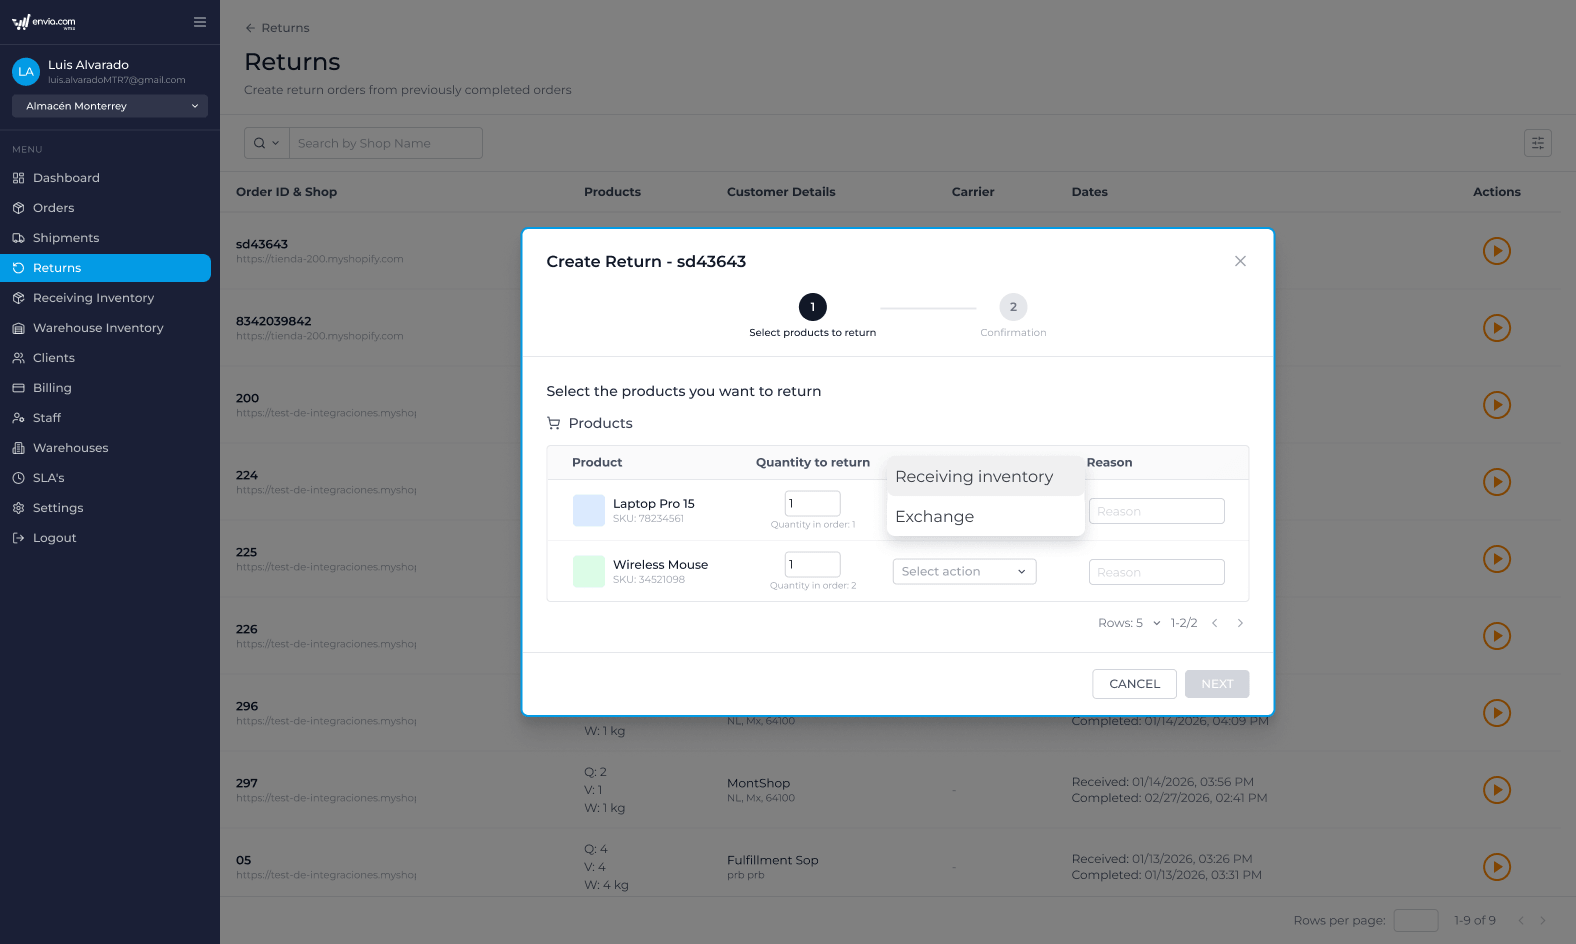Click the Laptop Pro 15 product thumbnail
Image resolution: width=1576 pixels, height=944 pixels.
point(588,510)
